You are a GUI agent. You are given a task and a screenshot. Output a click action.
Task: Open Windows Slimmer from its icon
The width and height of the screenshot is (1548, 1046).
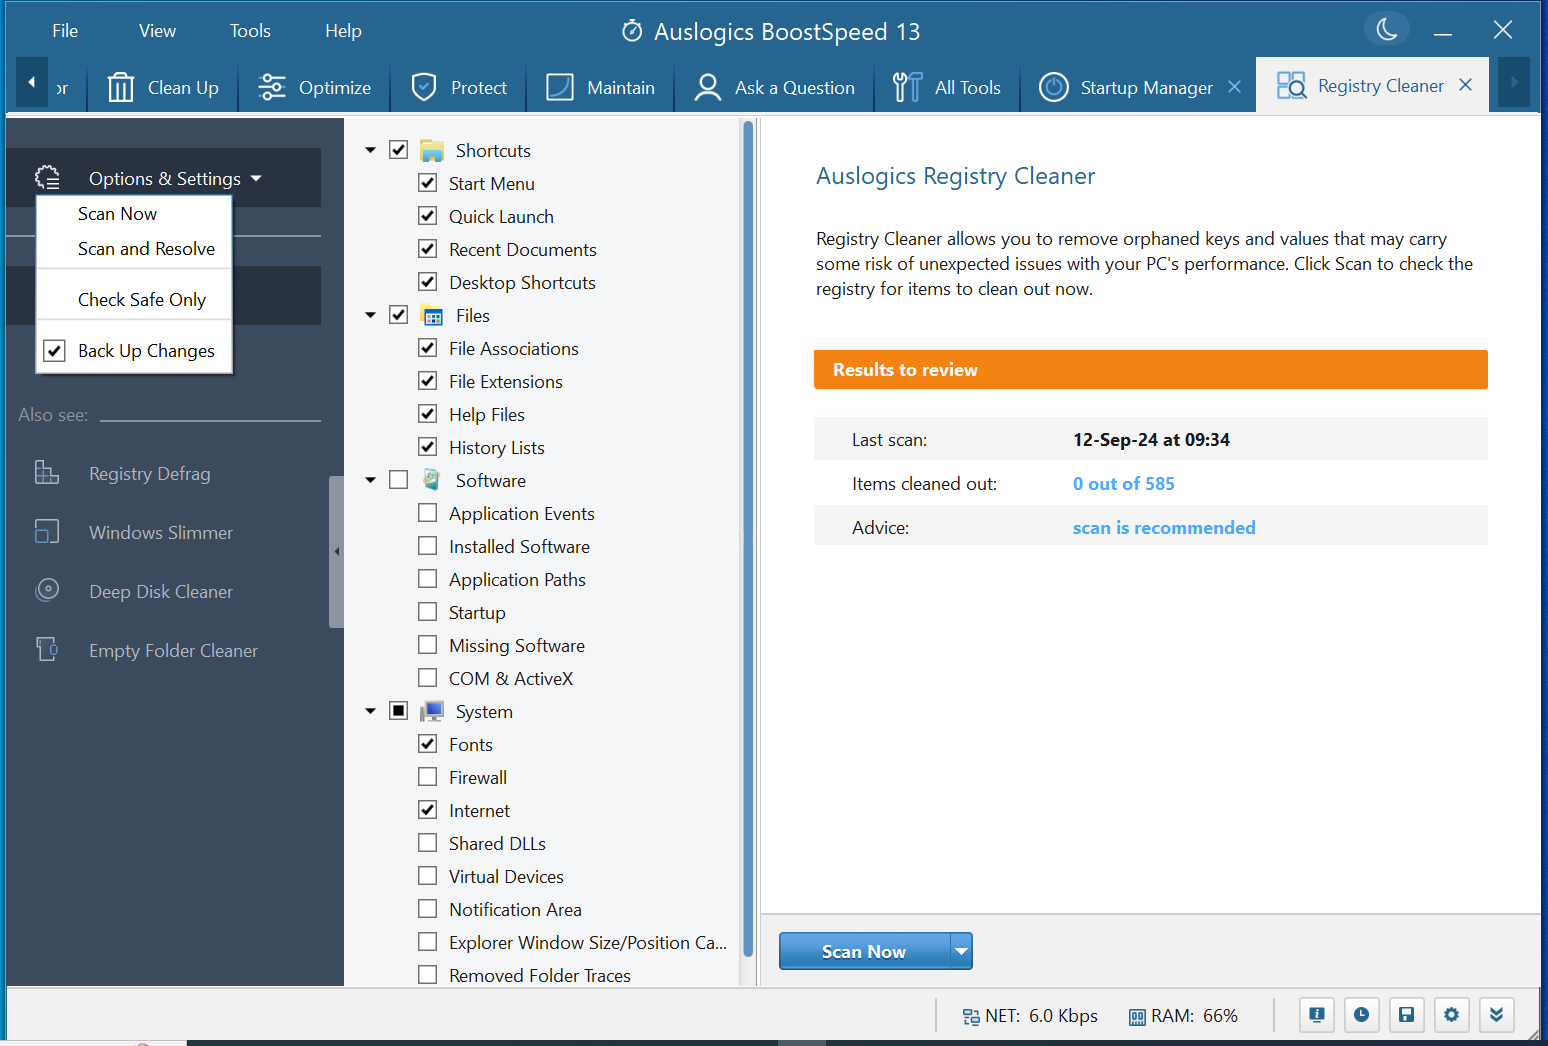(47, 532)
